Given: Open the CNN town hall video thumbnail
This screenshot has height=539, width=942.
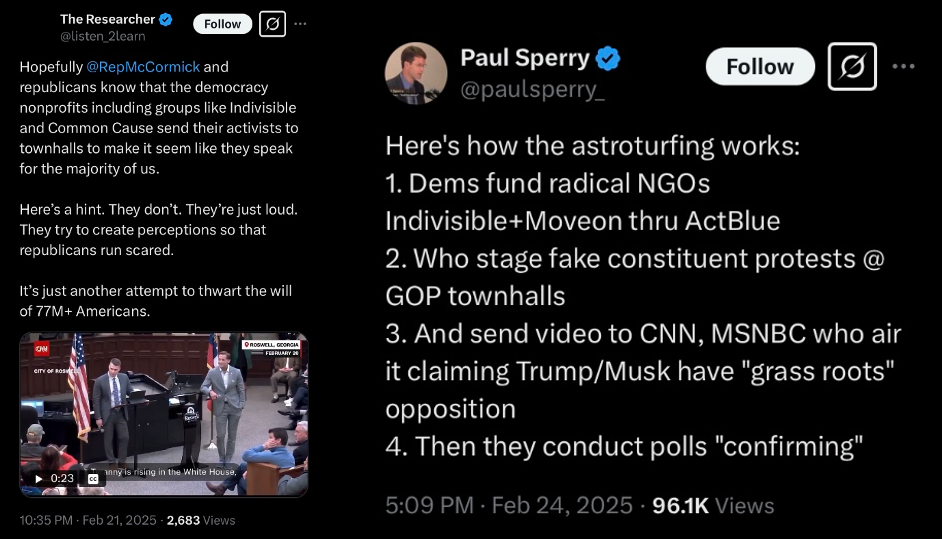Looking at the screenshot, I should click(164, 405).
